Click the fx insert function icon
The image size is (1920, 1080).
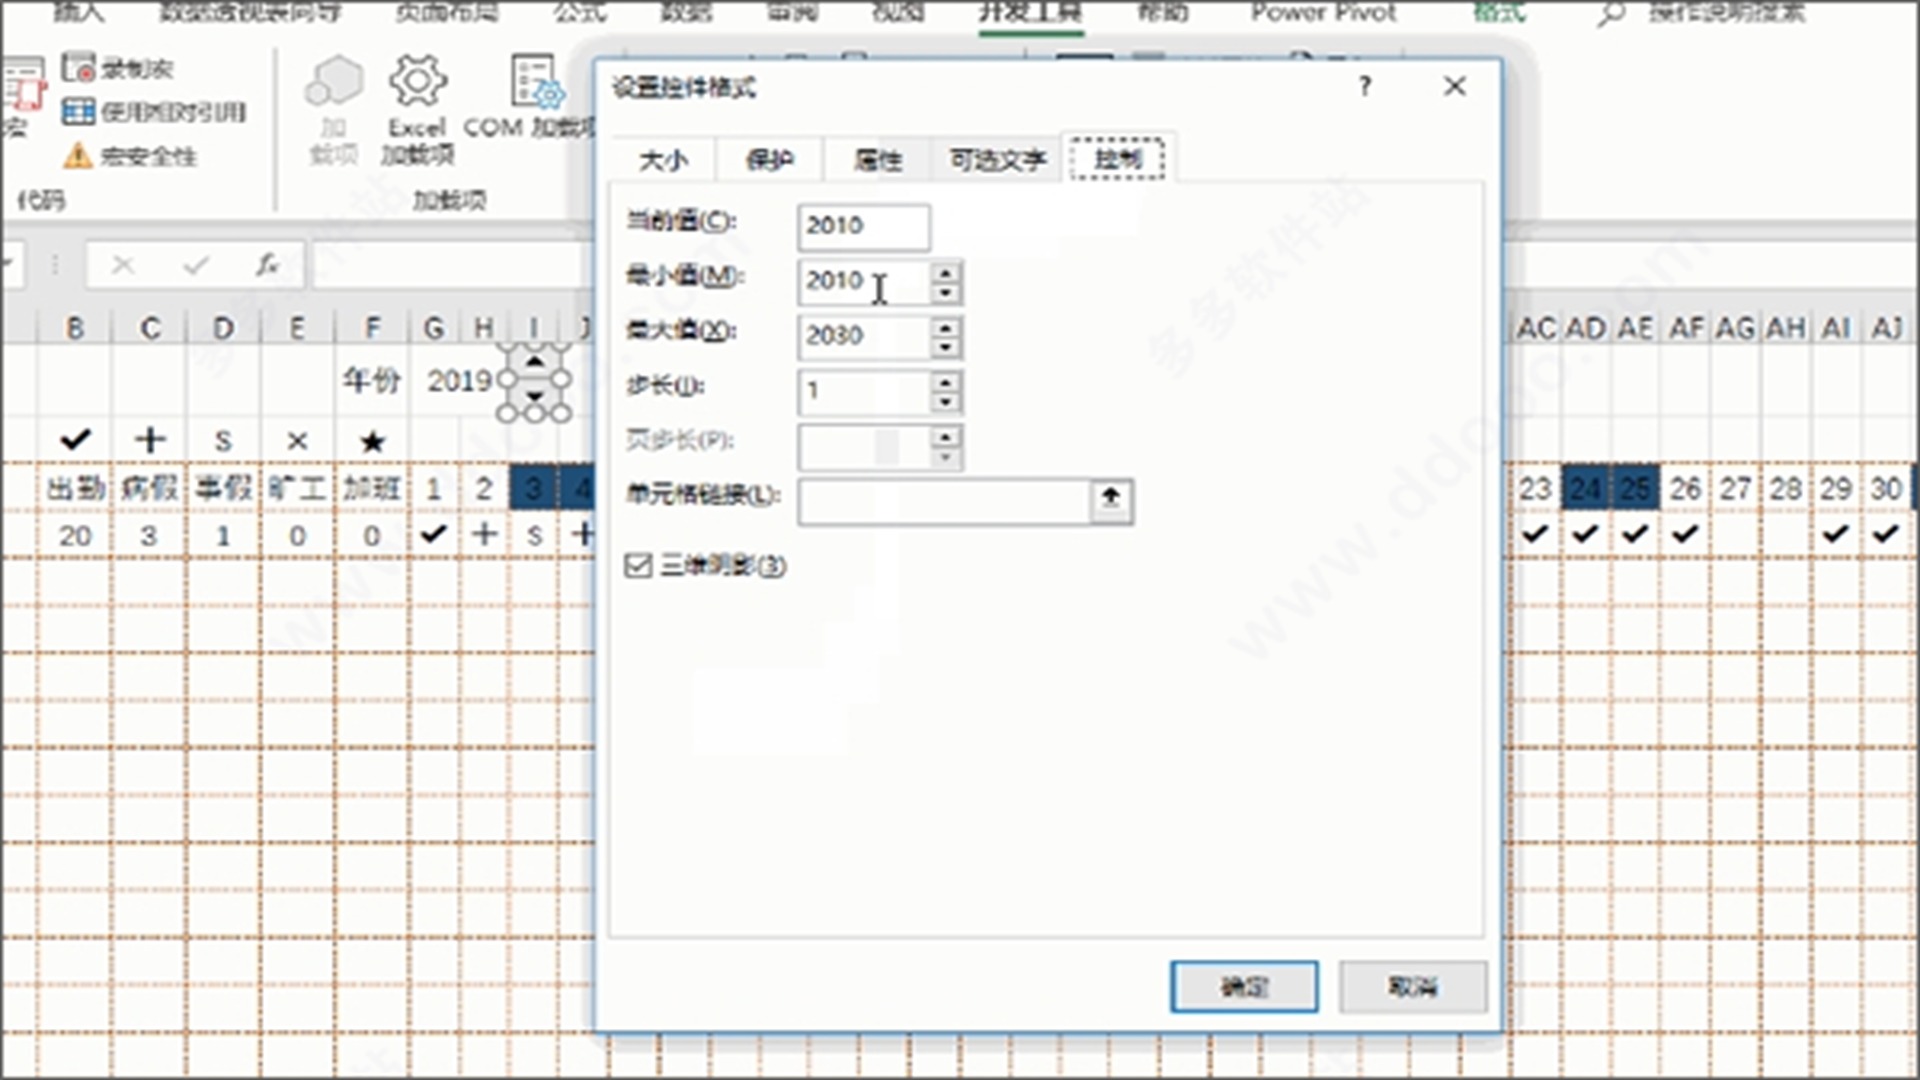point(267,265)
